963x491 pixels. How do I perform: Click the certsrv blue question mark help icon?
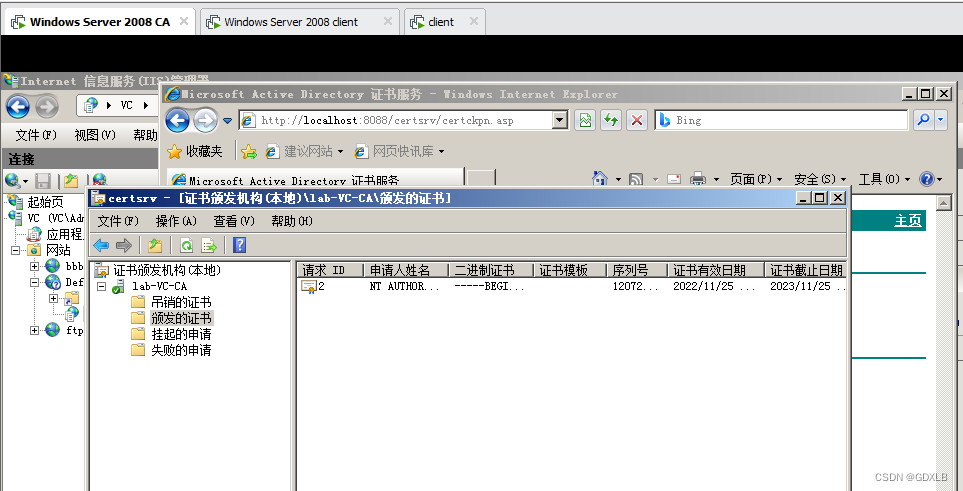pyautogui.click(x=240, y=246)
